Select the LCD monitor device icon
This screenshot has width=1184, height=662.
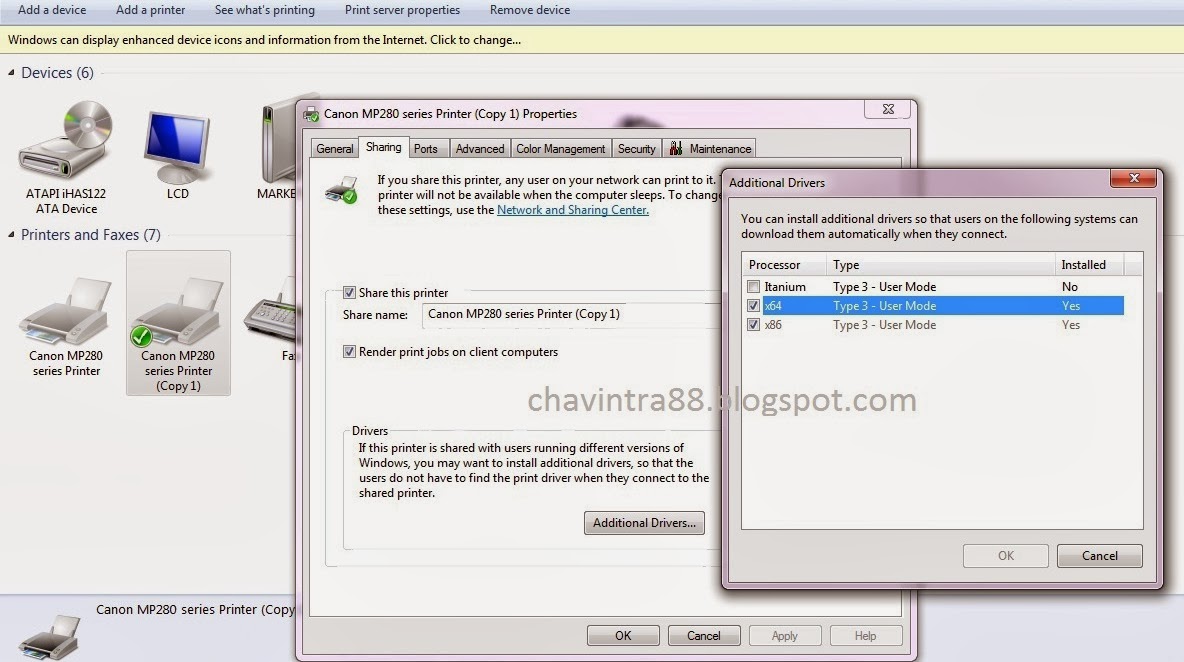(x=177, y=146)
